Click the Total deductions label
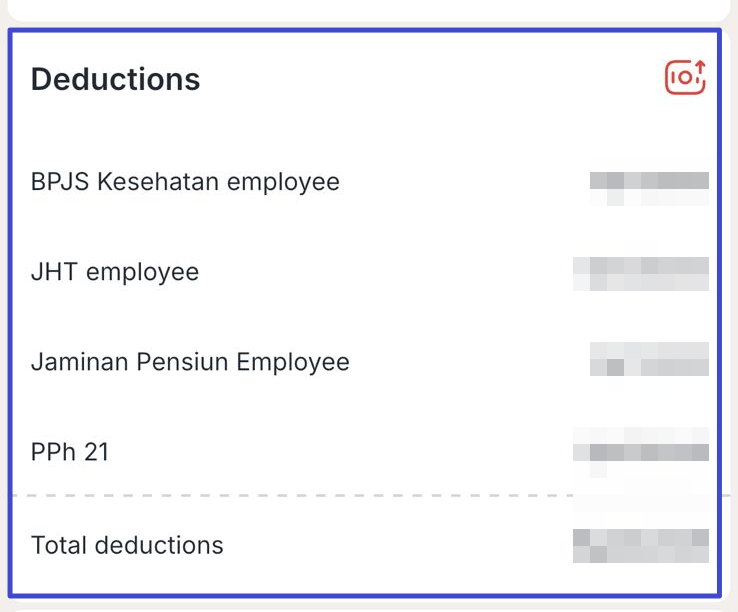The width and height of the screenshot is (738, 612). pos(127,545)
